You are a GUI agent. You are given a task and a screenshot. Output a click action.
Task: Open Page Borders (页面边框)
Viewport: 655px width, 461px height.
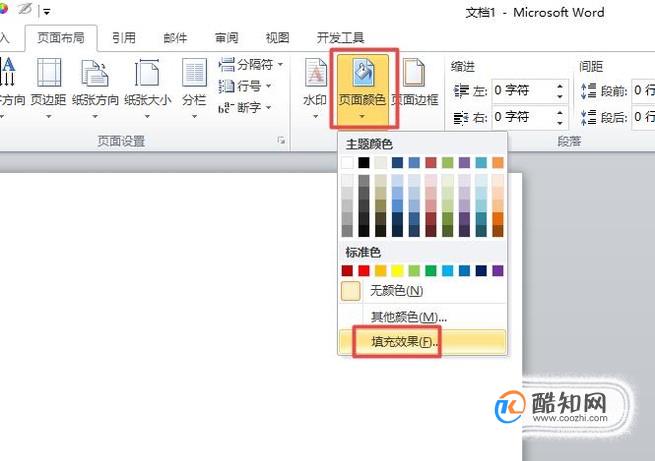[x=415, y=84]
